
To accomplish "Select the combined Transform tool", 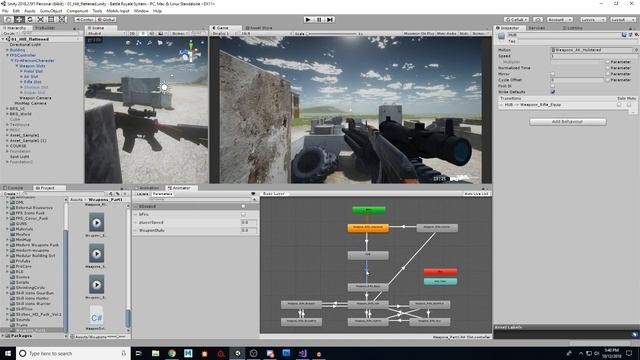I will click(62, 19).
